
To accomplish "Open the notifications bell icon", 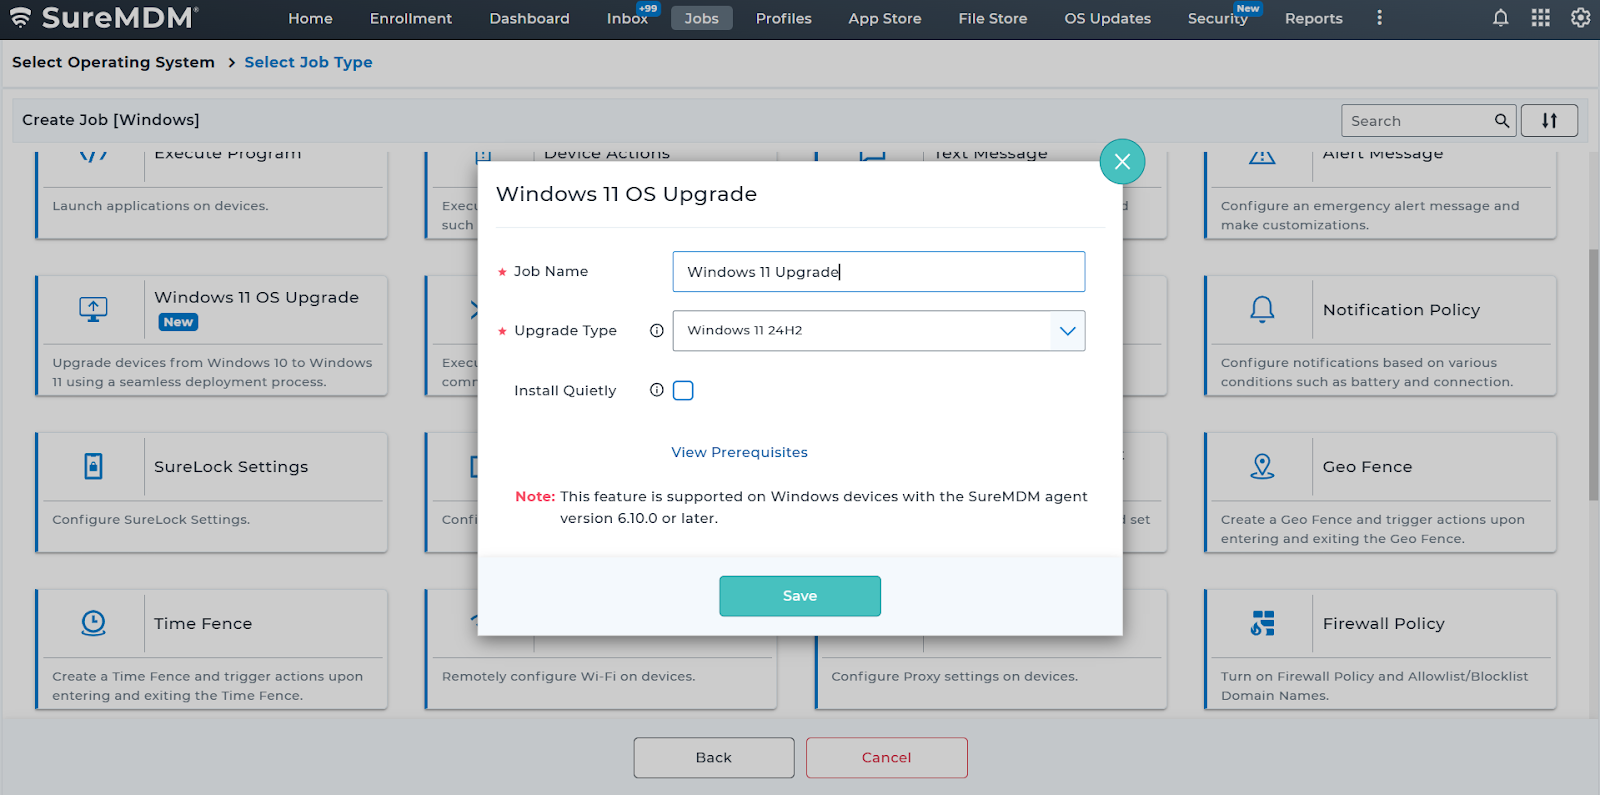I will pos(1500,18).
